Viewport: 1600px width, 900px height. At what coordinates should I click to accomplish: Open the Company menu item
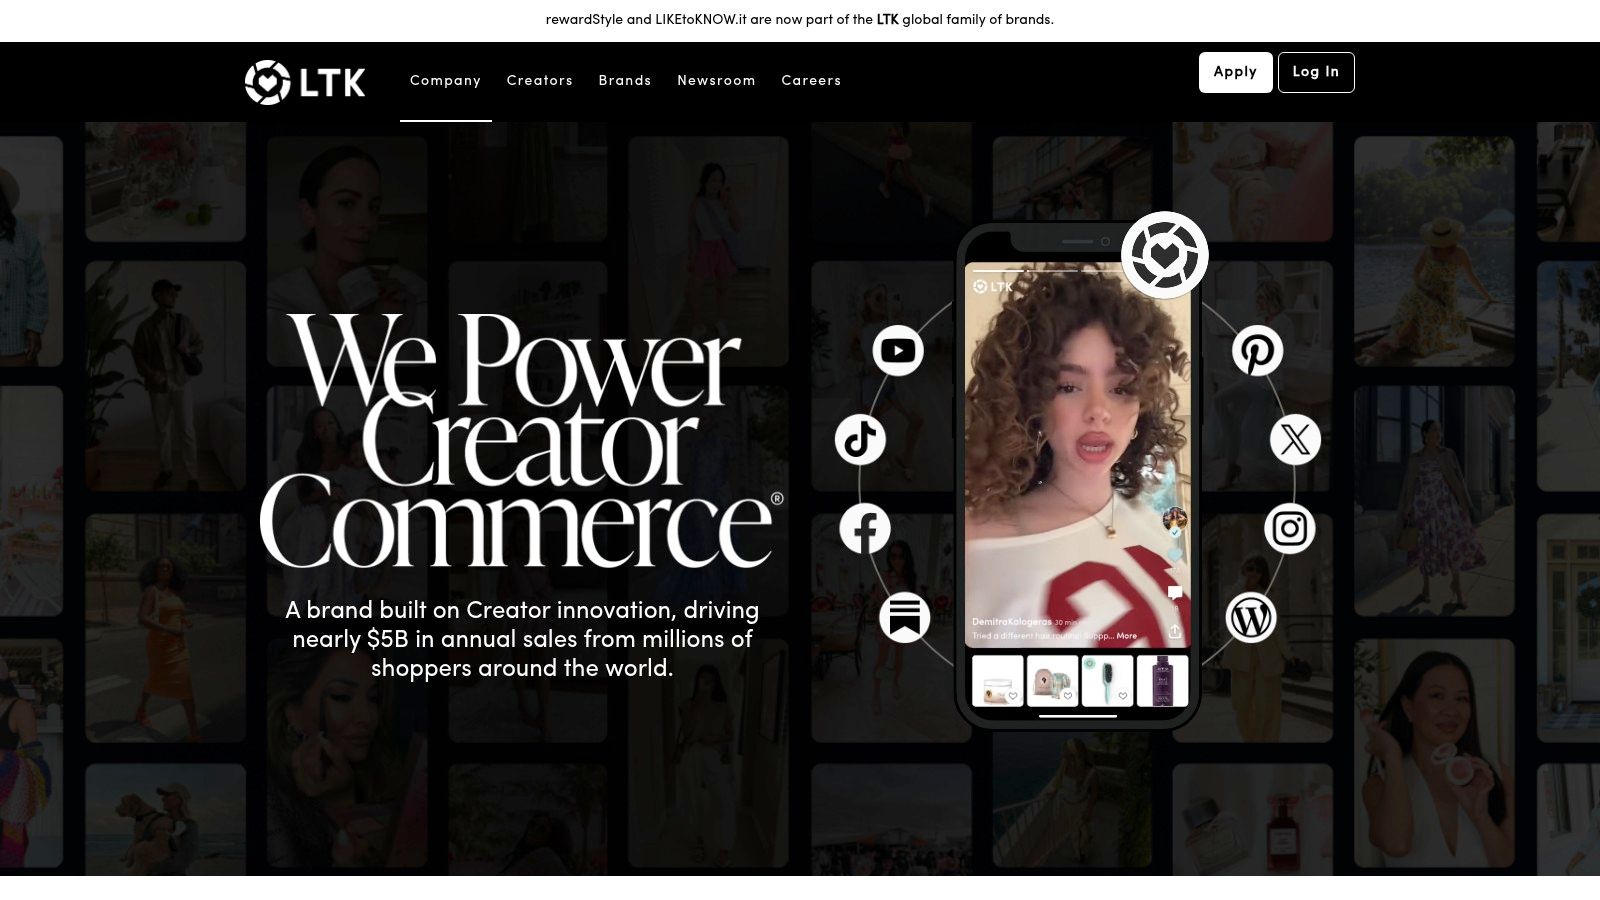click(x=445, y=81)
